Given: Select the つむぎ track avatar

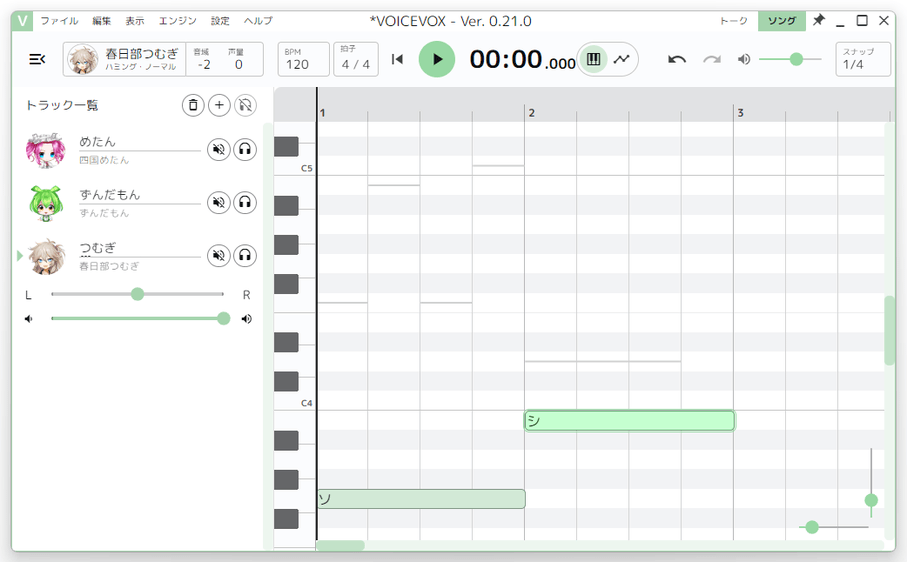Looking at the screenshot, I should coord(46,257).
